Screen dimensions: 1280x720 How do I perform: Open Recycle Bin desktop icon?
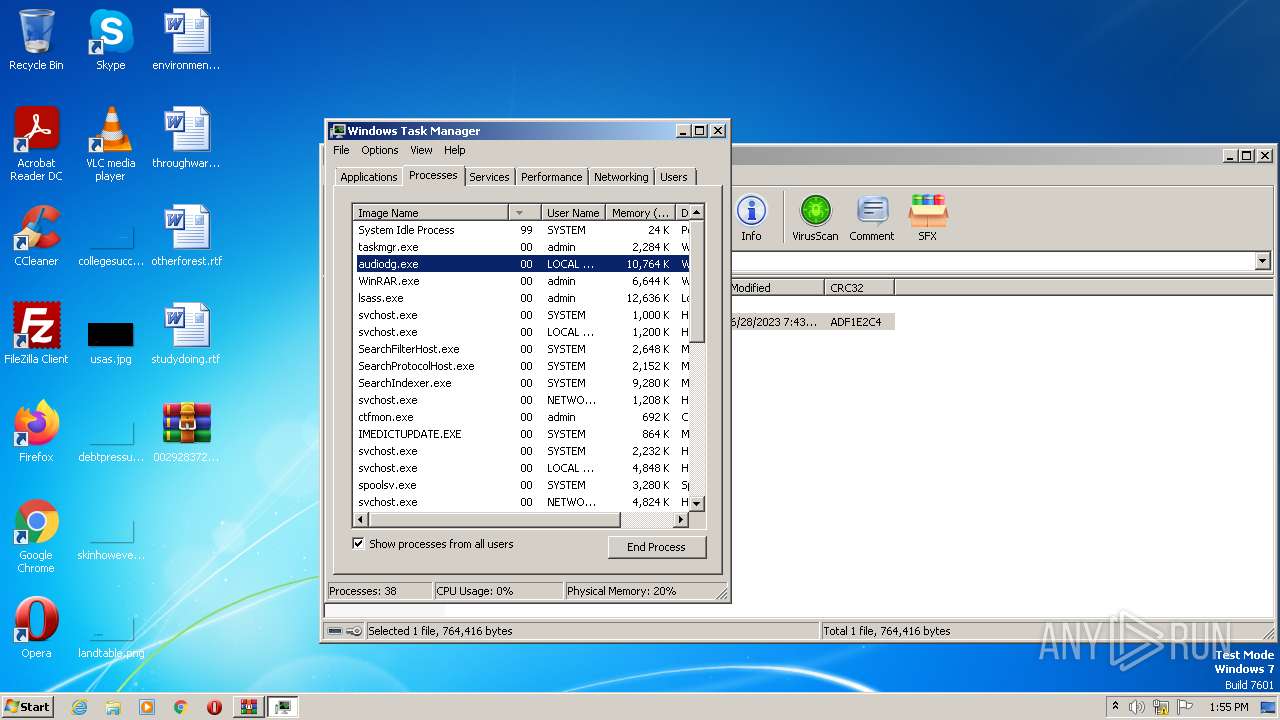point(36,40)
